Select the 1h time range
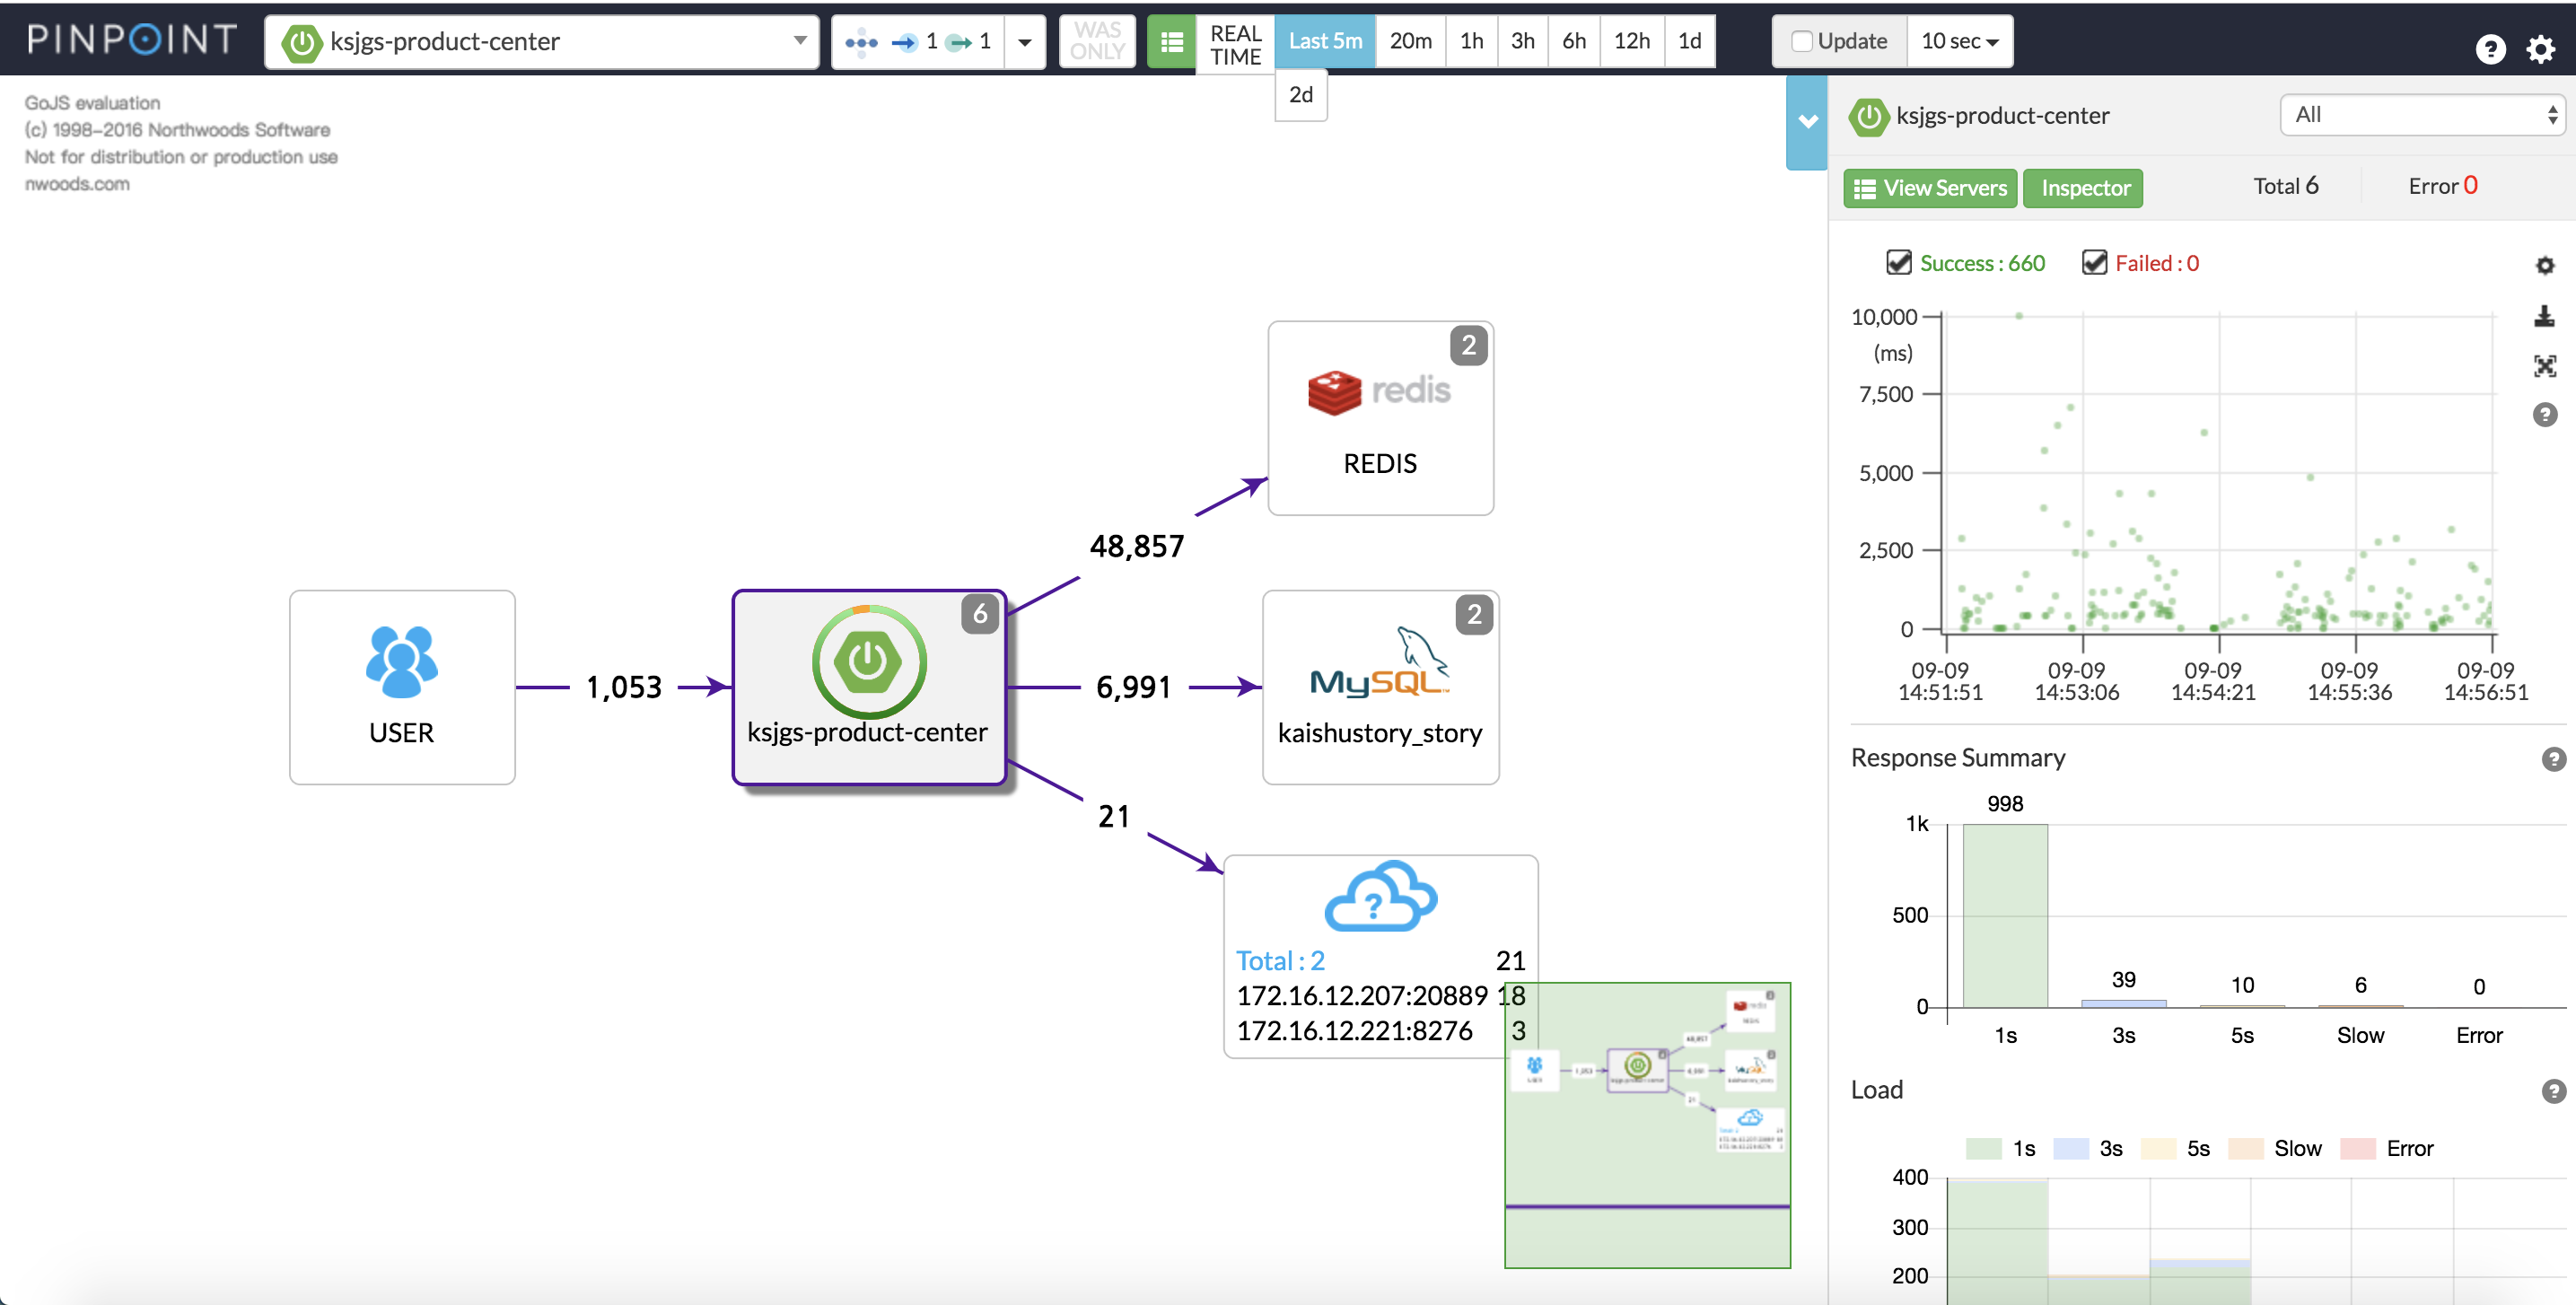This screenshot has width=2576, height=1305. [1471, 41]
